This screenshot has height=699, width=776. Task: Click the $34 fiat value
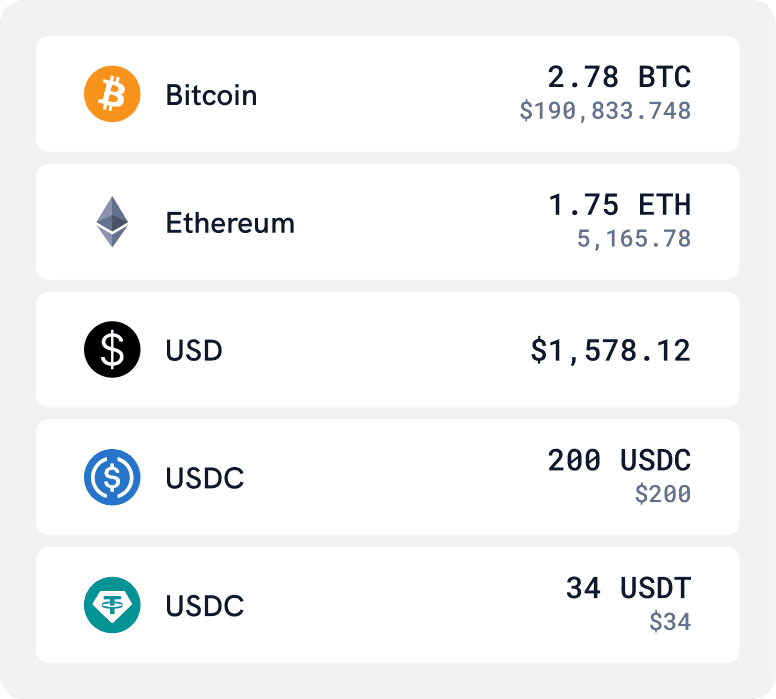coord(670,622)
